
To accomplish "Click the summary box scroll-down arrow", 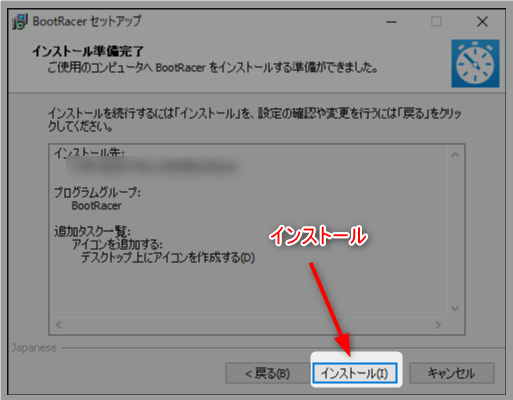I will pyautogui.click(x=455, y=308).
